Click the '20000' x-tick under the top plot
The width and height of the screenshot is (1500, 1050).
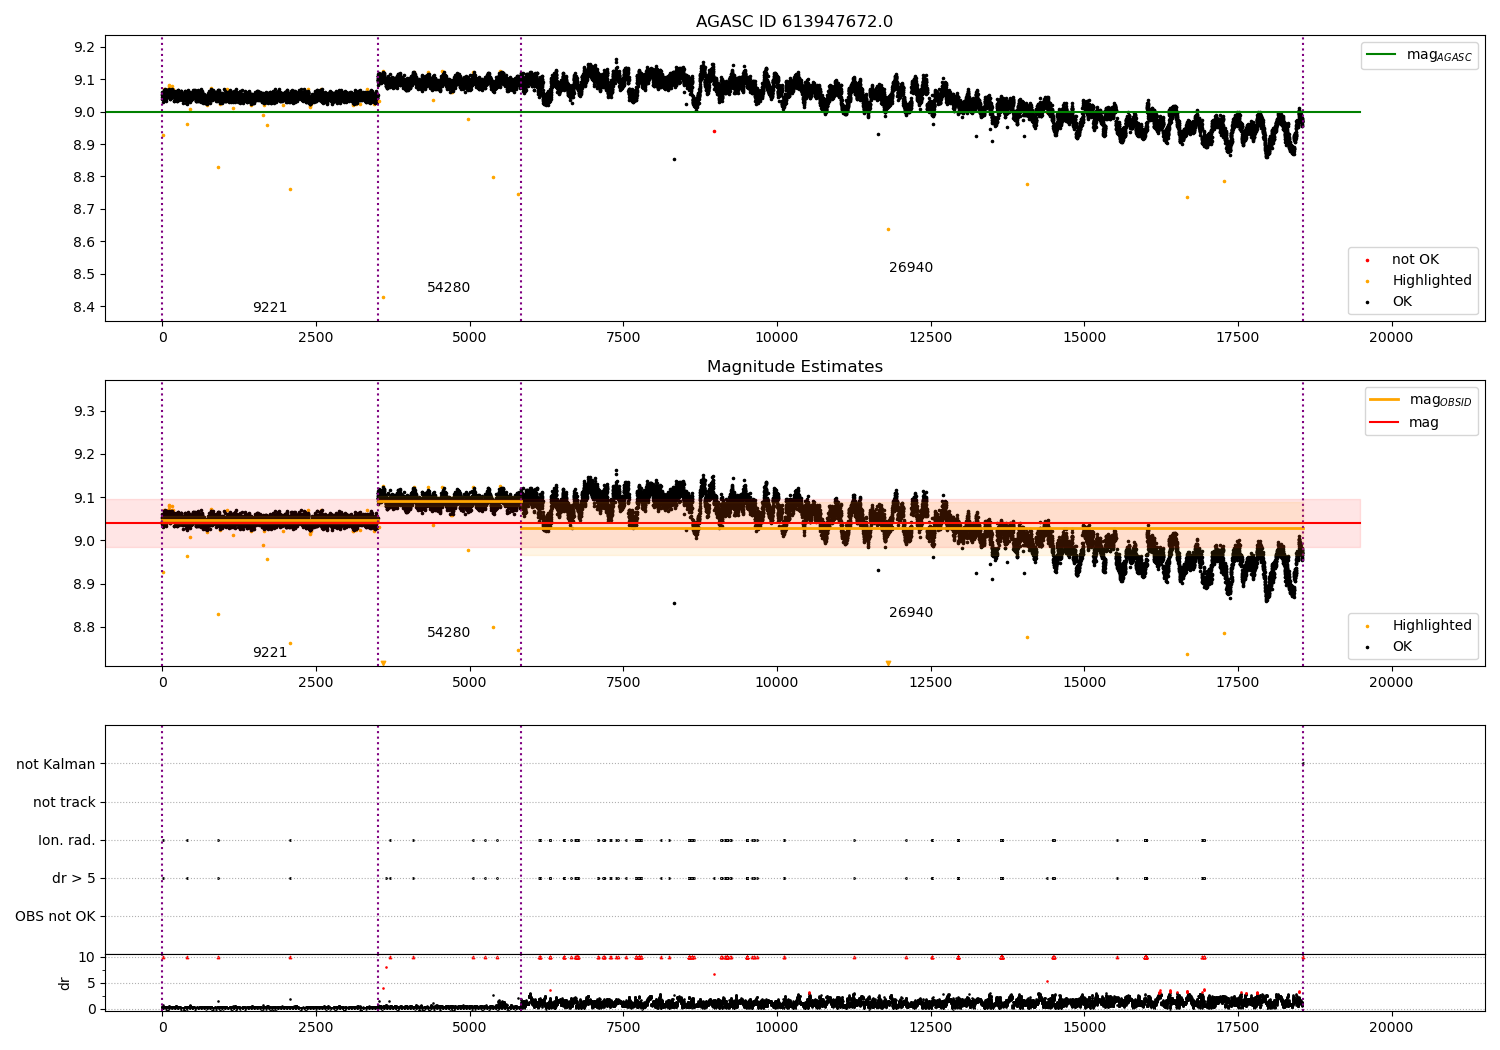pyautogui.click(x=1391, y=338)
